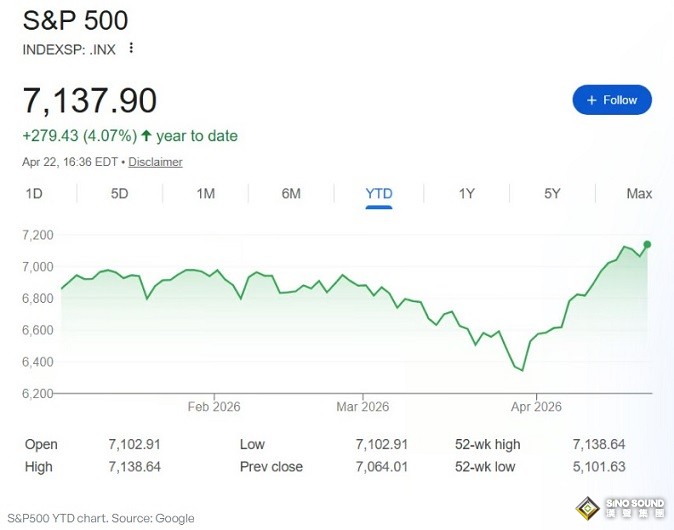Image resolution: width=674 pixels, height=530 pixels.
Task: Click the Feb 2026 axis label
Action: click(214, 407)
